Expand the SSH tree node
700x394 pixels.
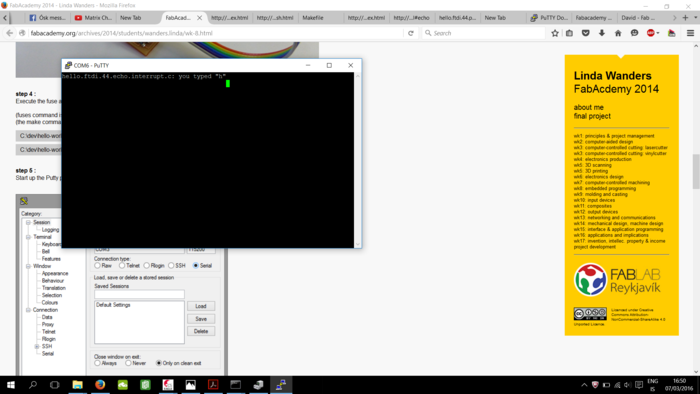coord(37,346)
